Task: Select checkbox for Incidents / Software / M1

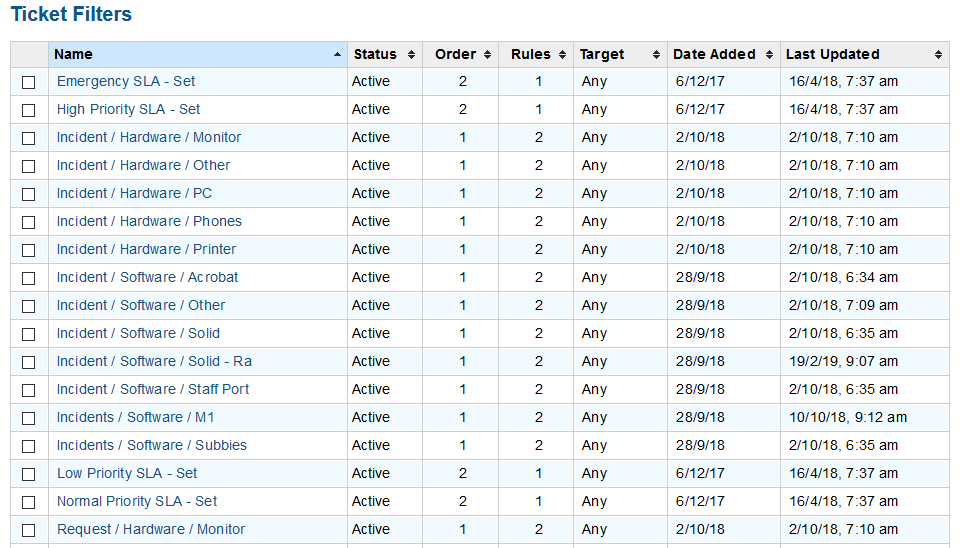Action: (x=29, y=418)
